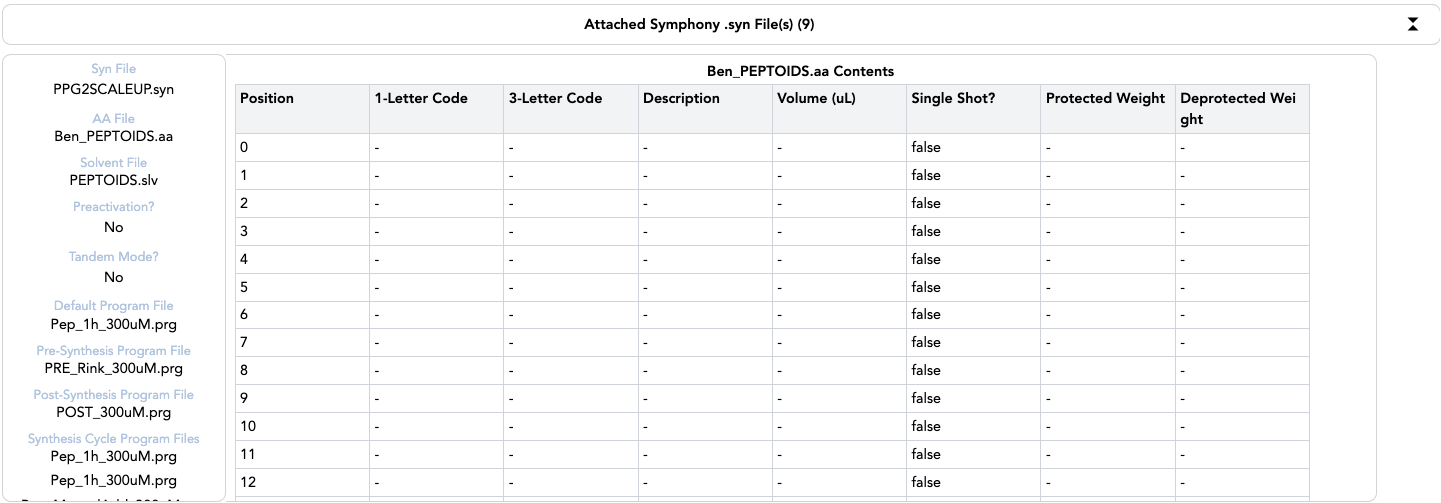Click the 1-Letter Code column header
Image resolution: width=1441 pixels, height=503 pixels.
421,98
